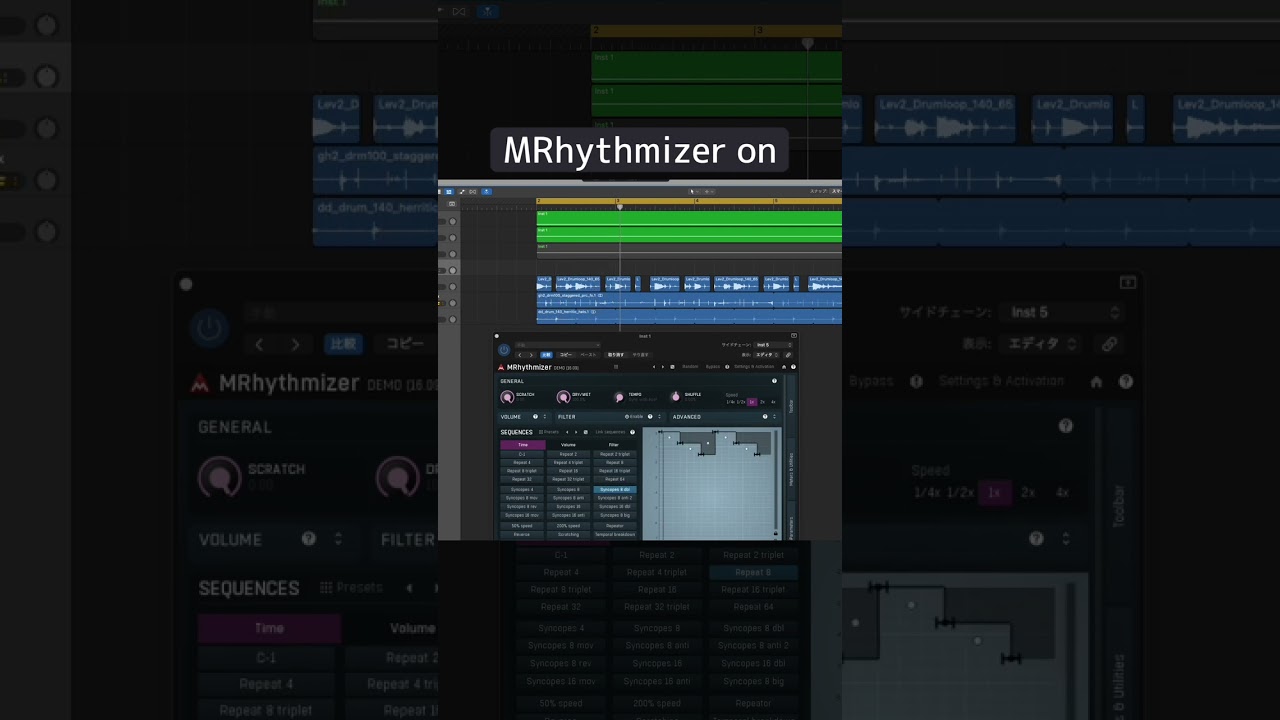The width and height of the screenshot is (1280, 720).
Task: Toggle the MRhythmizer plugin power button
Action: coord(504,350)
